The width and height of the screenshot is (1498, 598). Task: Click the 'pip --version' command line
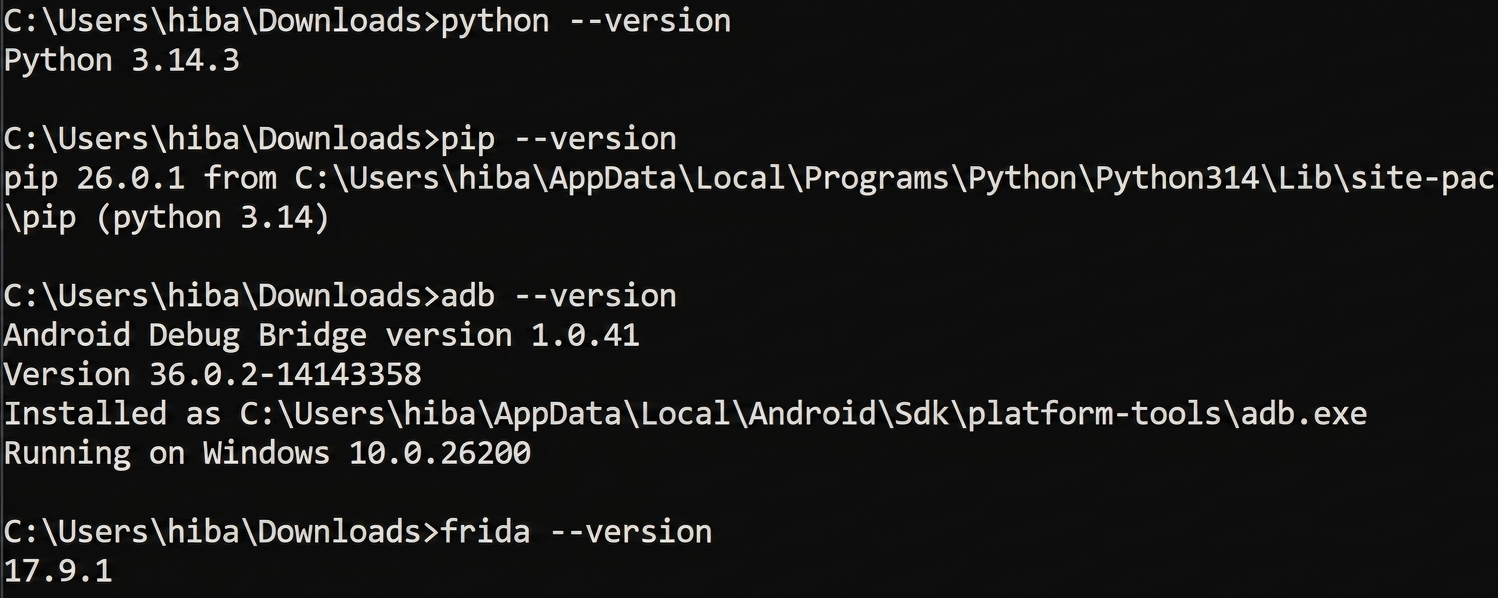340,139
